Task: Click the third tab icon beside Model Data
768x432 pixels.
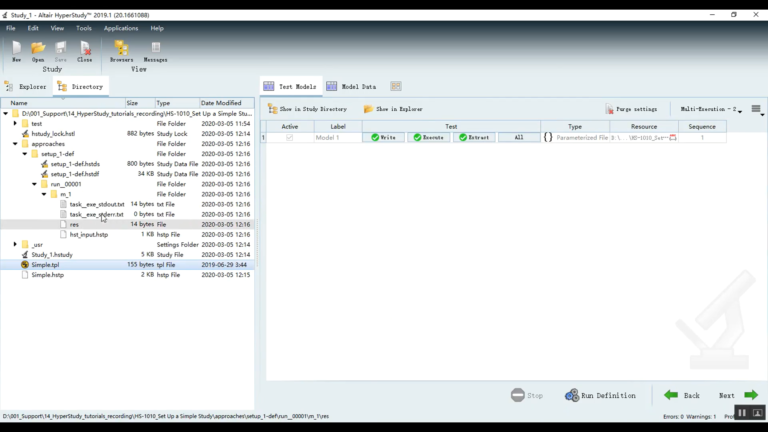Action: [x=396, y=86]
